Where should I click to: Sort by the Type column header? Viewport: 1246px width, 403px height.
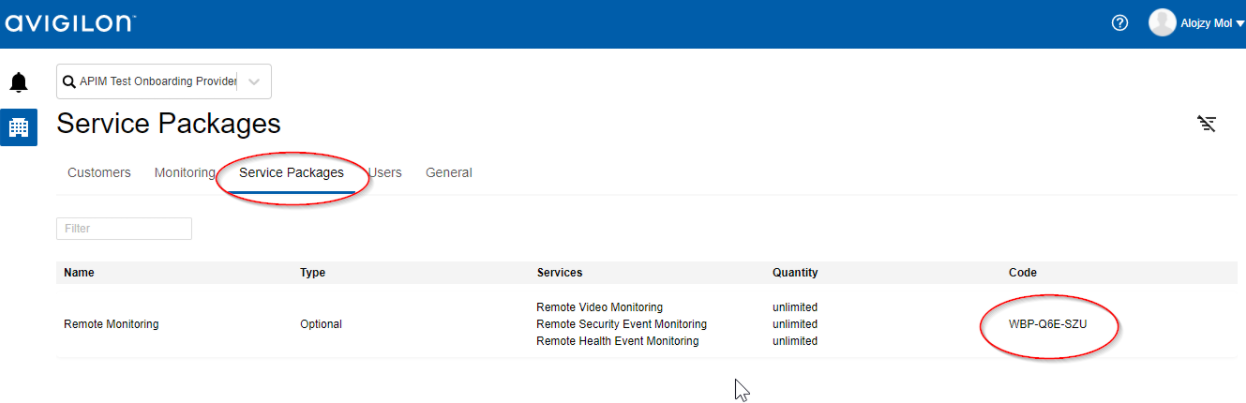[312, 273]
